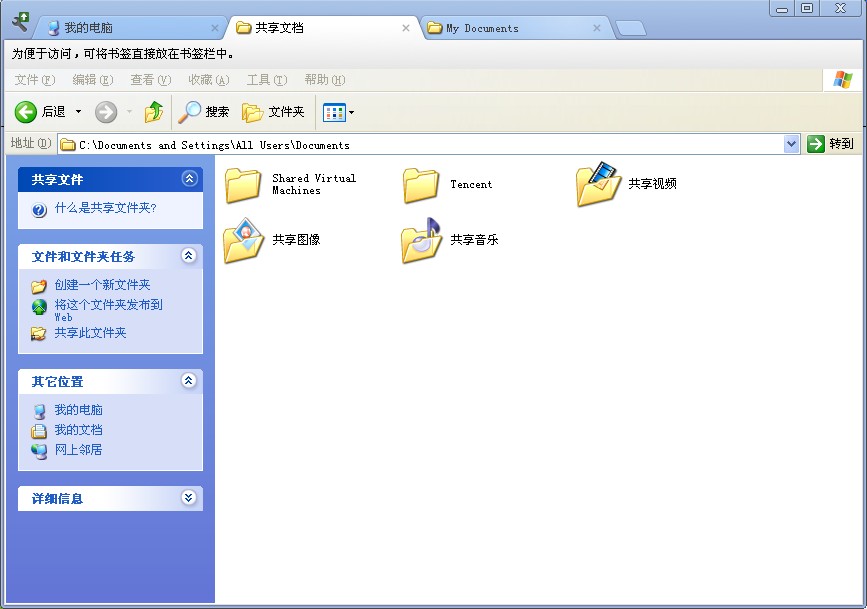Open the address bar dropdown arrow
This screenshot has height=609, width=867.
pos(791,144)
